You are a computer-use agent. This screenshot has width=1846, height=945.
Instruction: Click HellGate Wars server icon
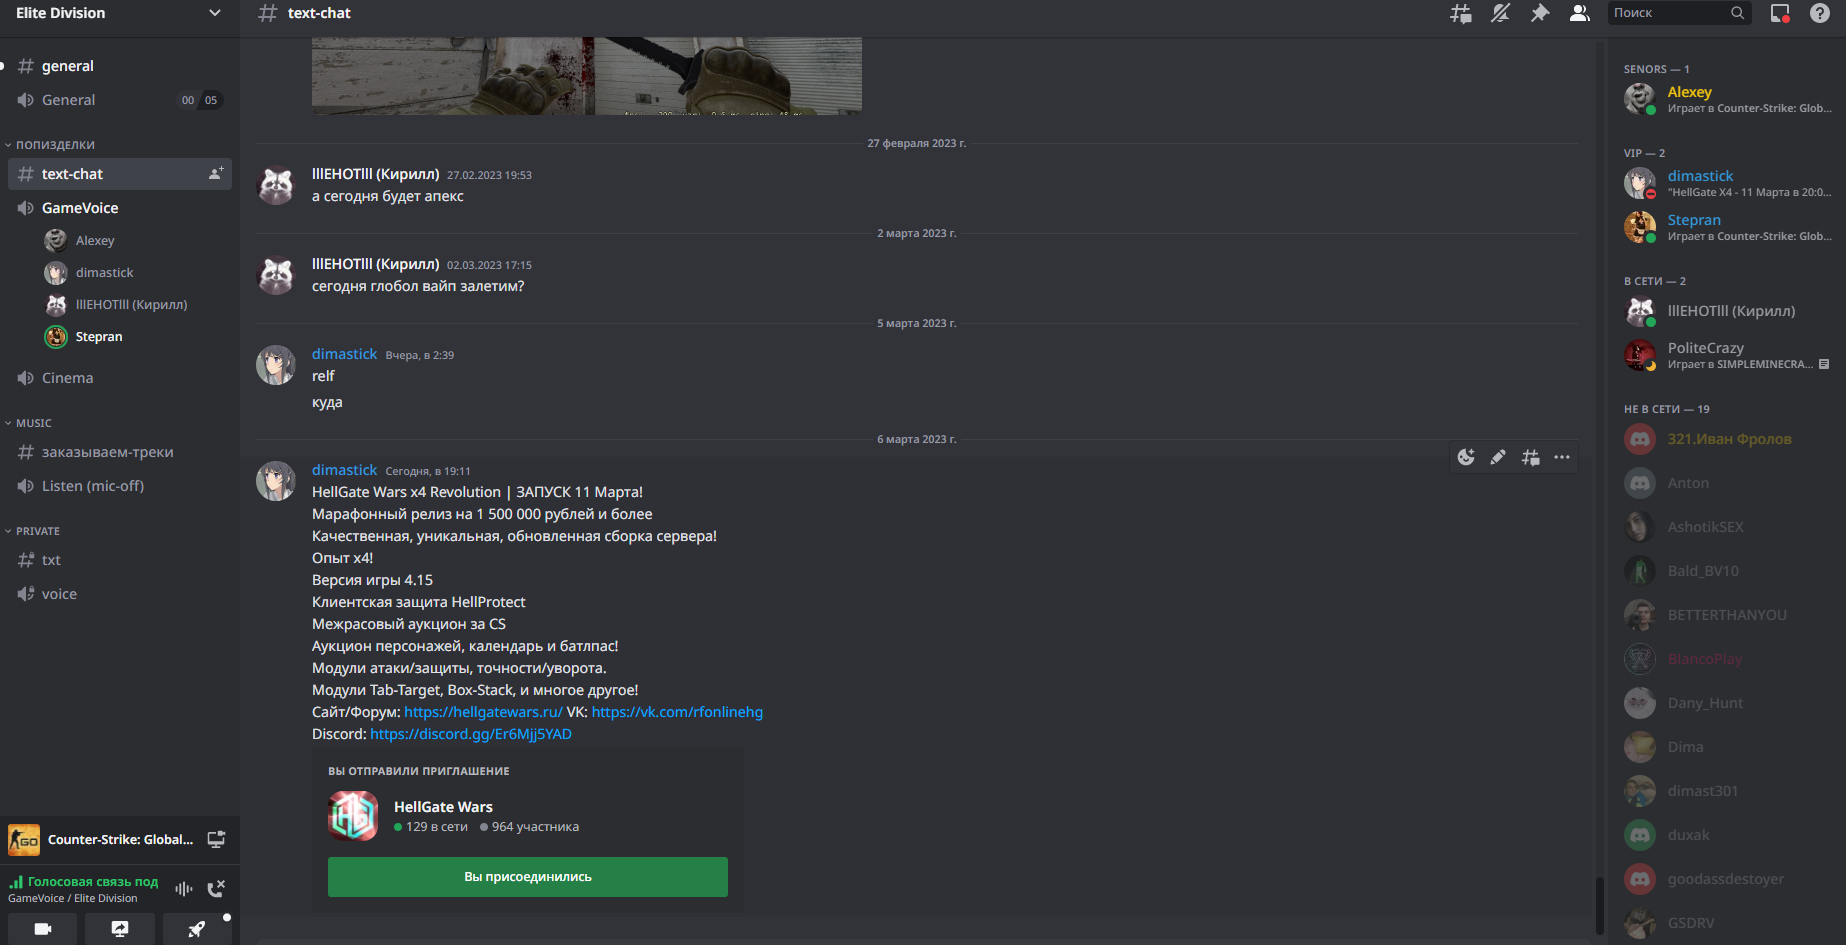353,816
